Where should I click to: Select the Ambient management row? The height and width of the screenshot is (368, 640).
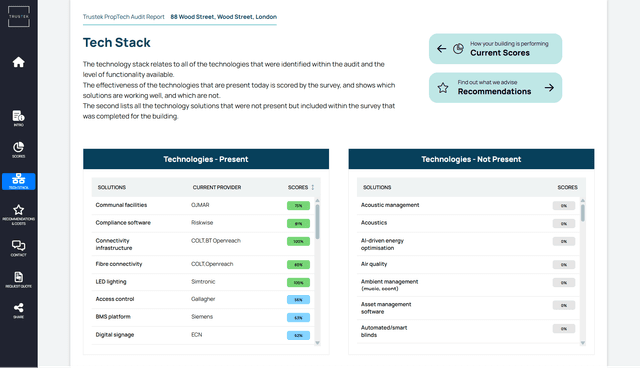pyautogui.click(x=468, y=285)
